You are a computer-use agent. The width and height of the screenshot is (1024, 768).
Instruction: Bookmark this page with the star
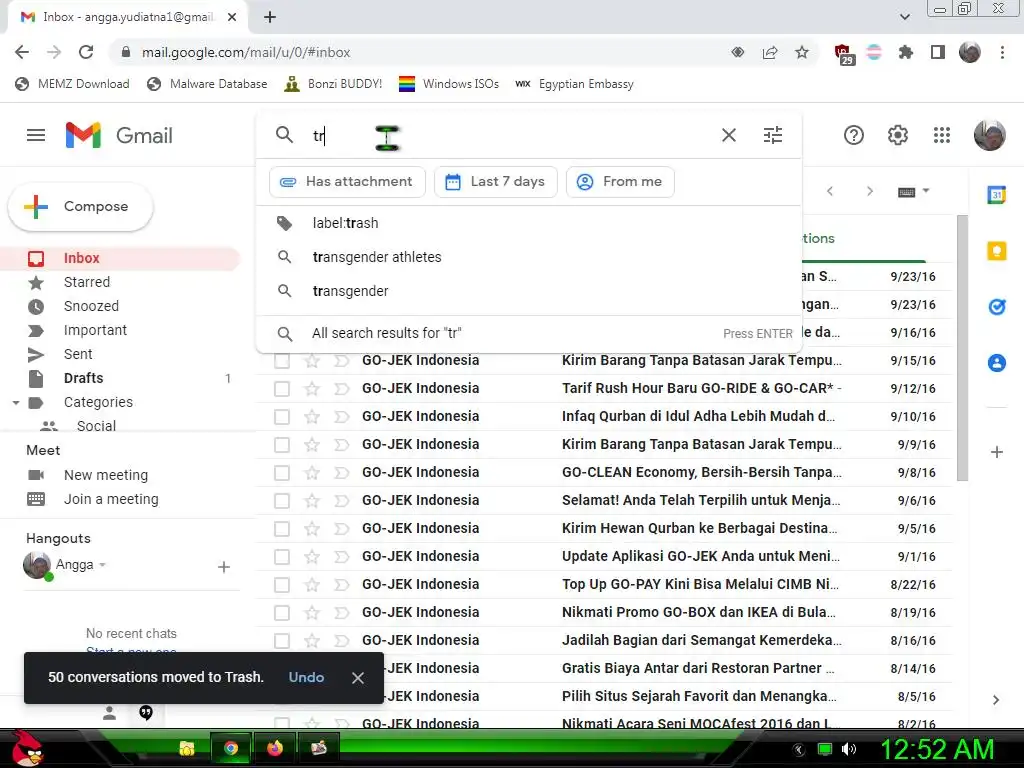(802, 52)
